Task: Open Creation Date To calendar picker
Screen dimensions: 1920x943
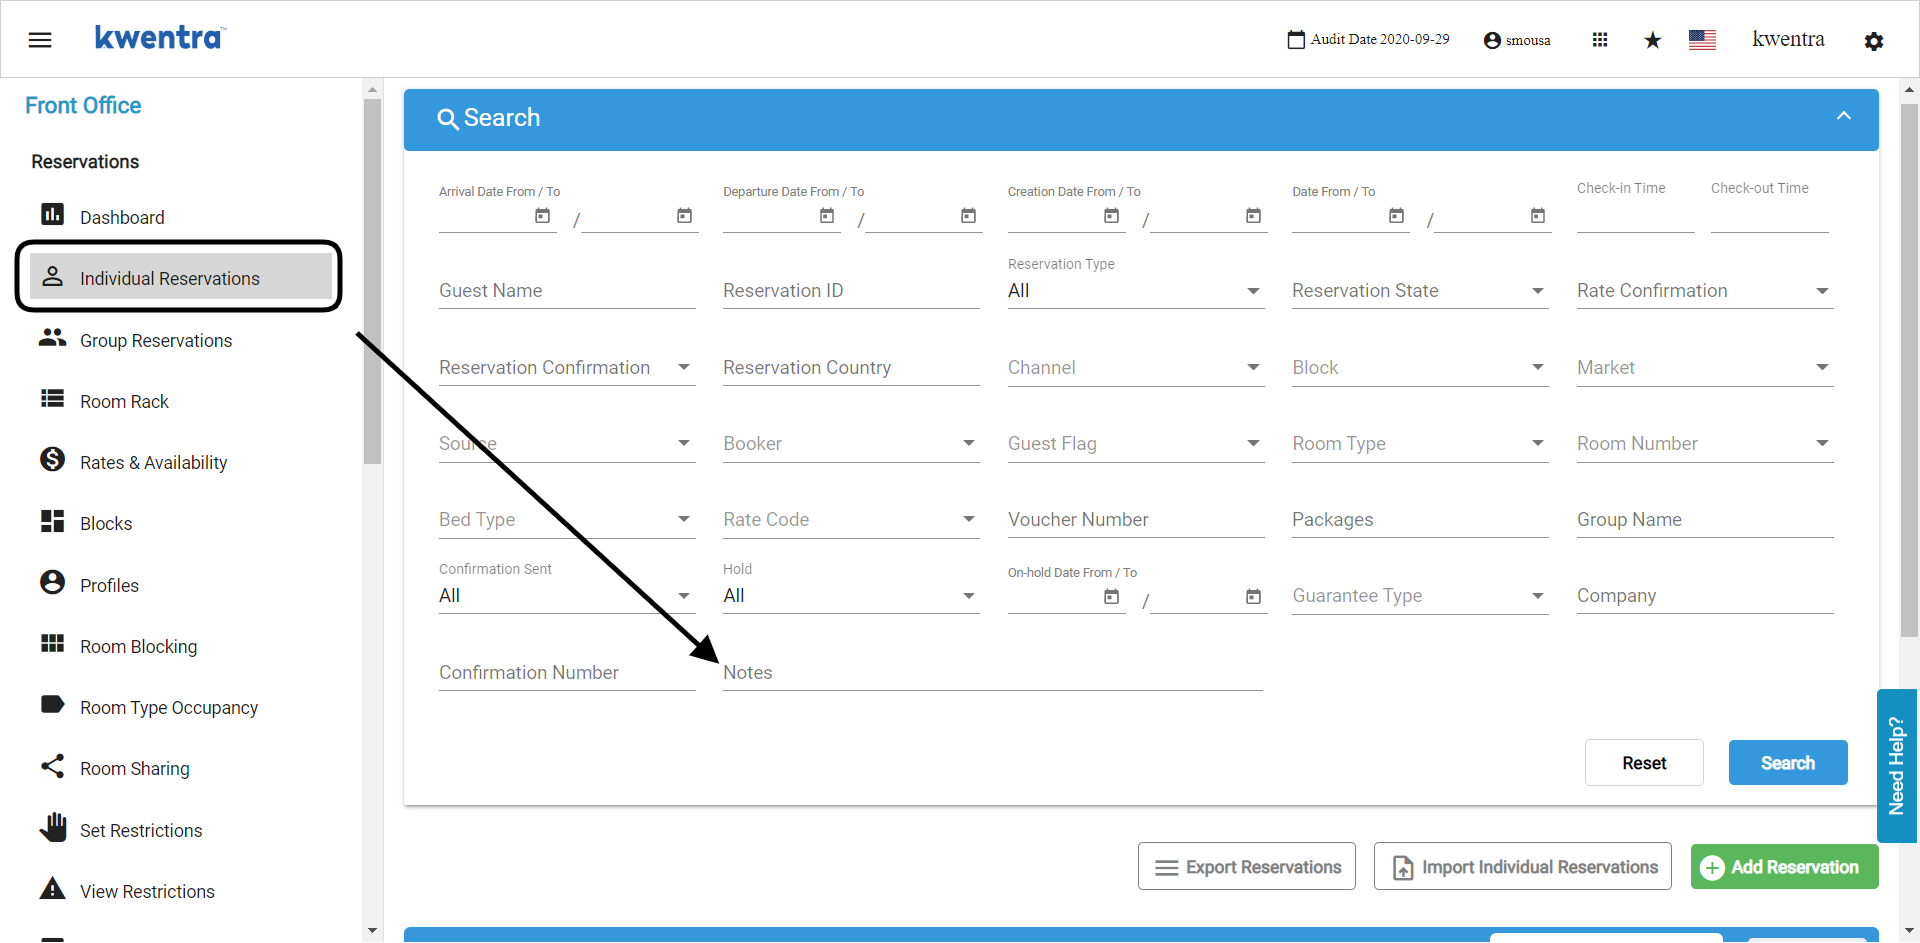Action: [1254, 216]
